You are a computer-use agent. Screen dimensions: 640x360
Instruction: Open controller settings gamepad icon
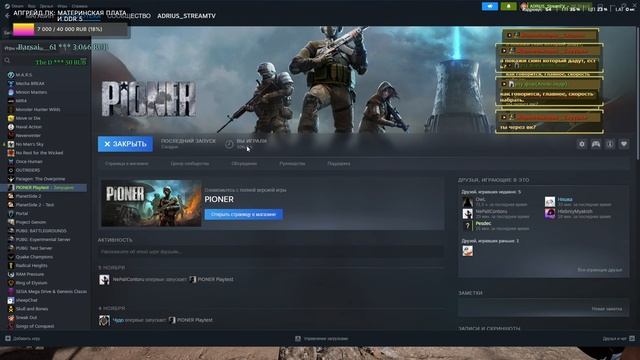(596, 144)
